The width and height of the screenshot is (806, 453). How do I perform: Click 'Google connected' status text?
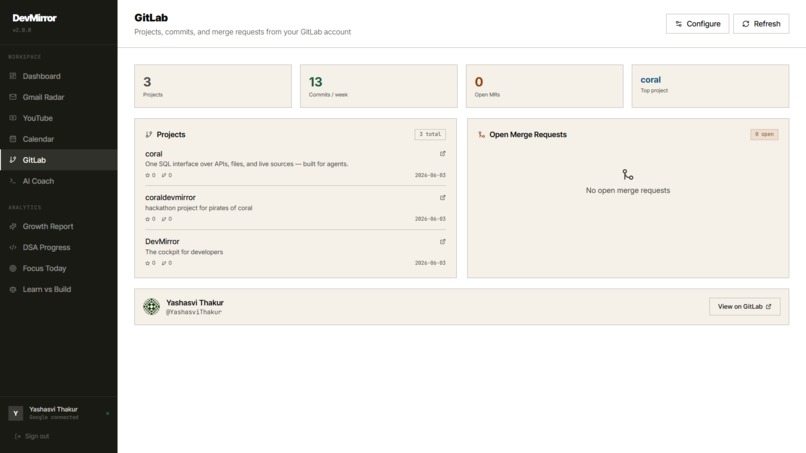pyautogui.click(x=53, y=418)
